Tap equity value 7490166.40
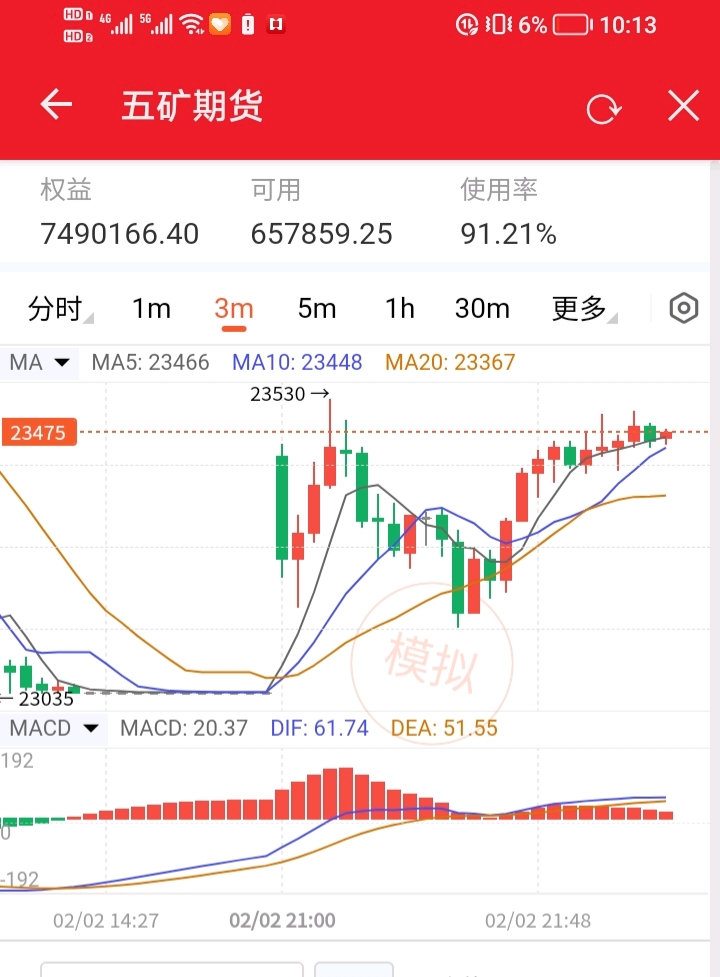This screenshot has width=720, height=977. click(120, 234)
